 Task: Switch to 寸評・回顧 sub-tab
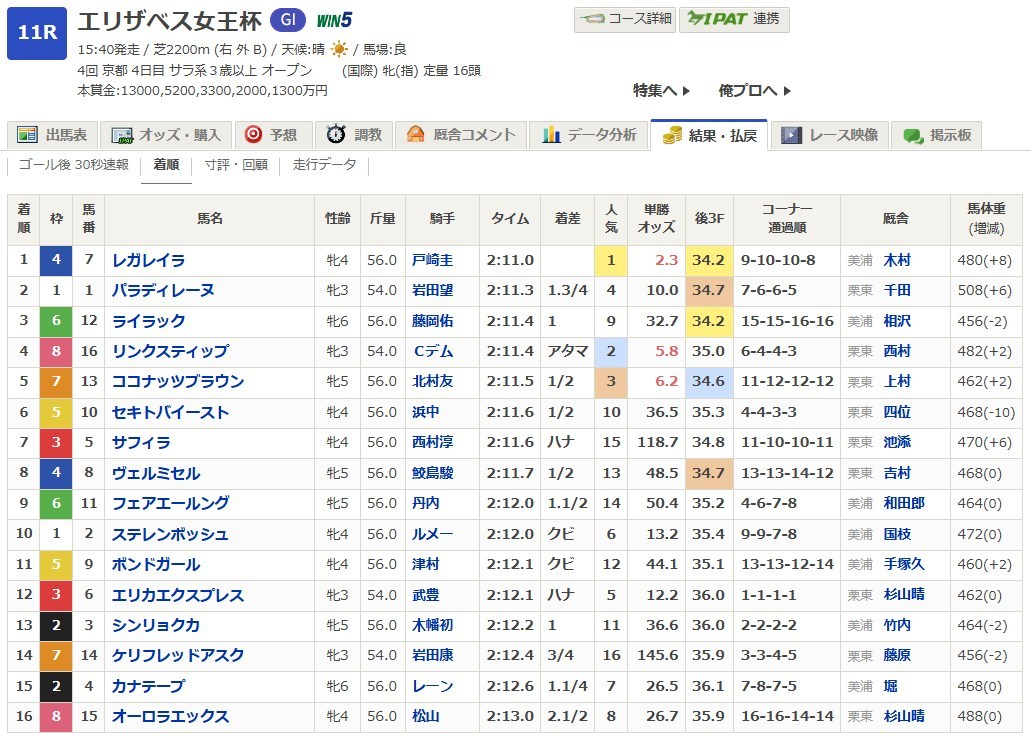(x=236, y=165)
